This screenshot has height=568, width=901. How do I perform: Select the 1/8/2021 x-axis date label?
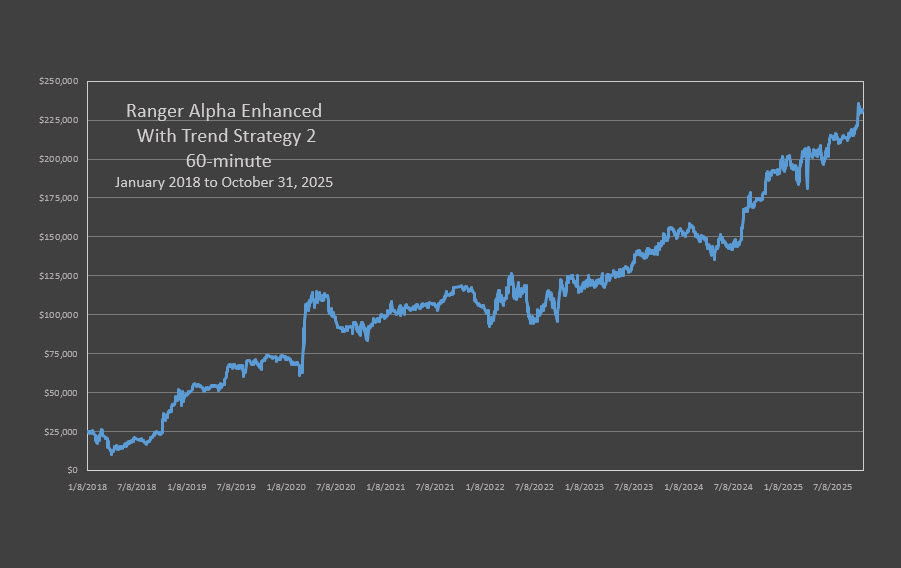pos(386,487)
